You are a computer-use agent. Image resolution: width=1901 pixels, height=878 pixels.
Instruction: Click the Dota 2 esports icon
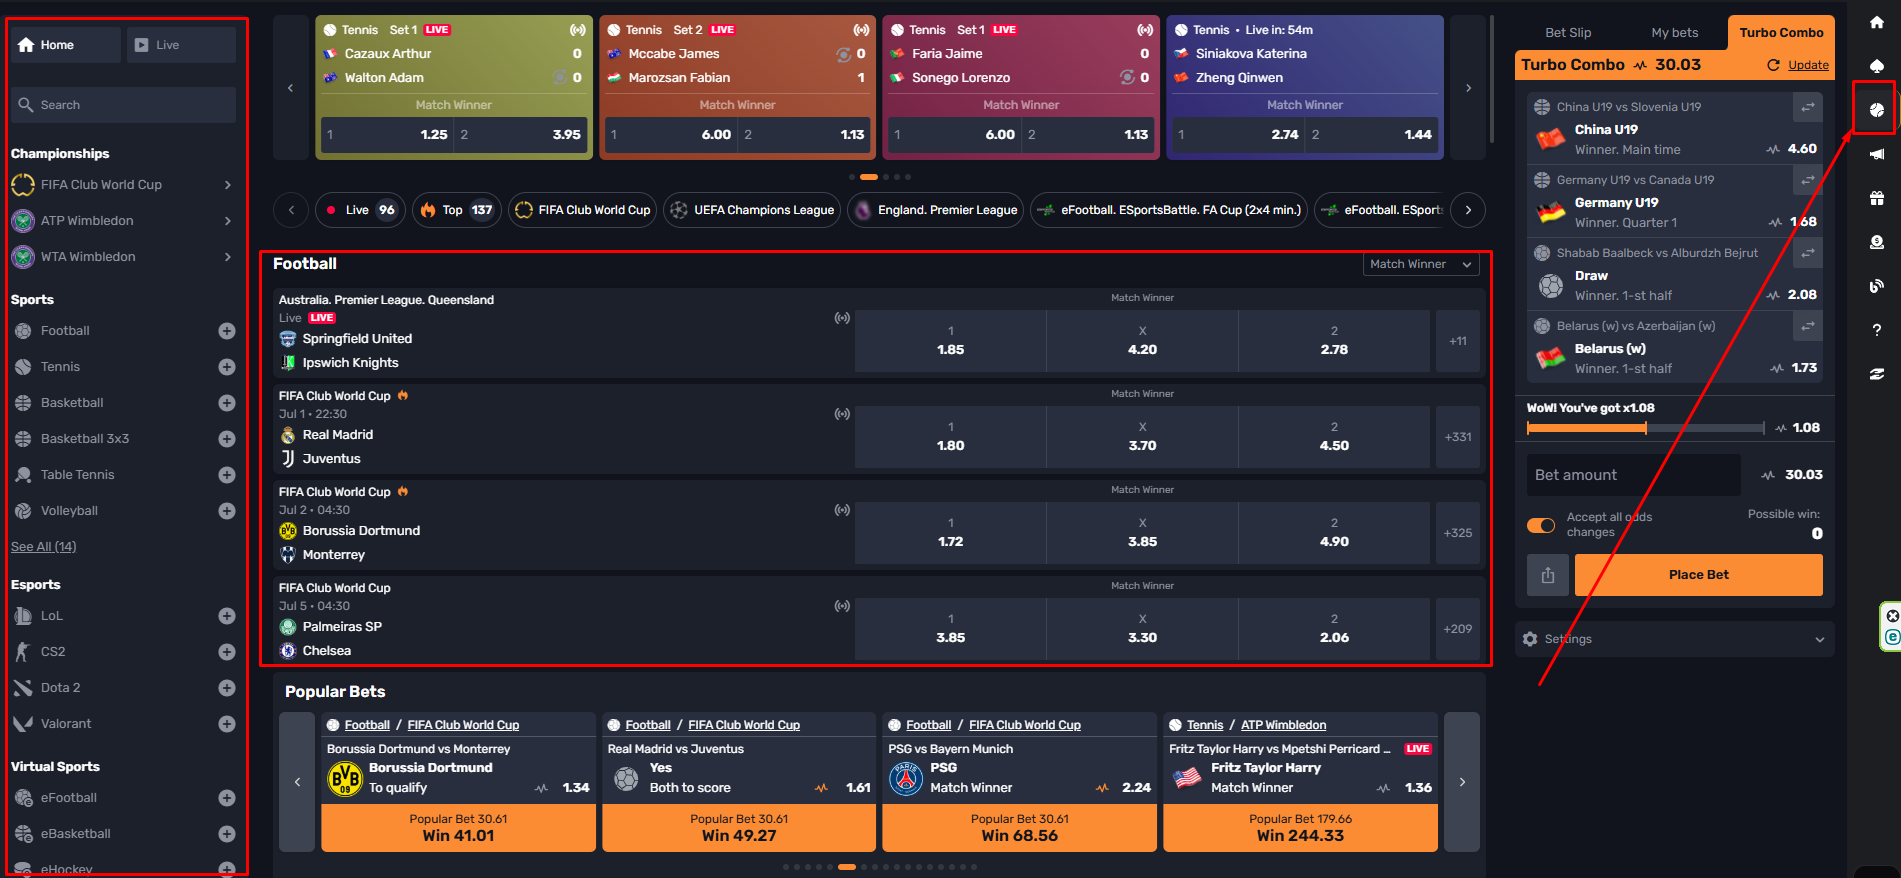[23, 688]
